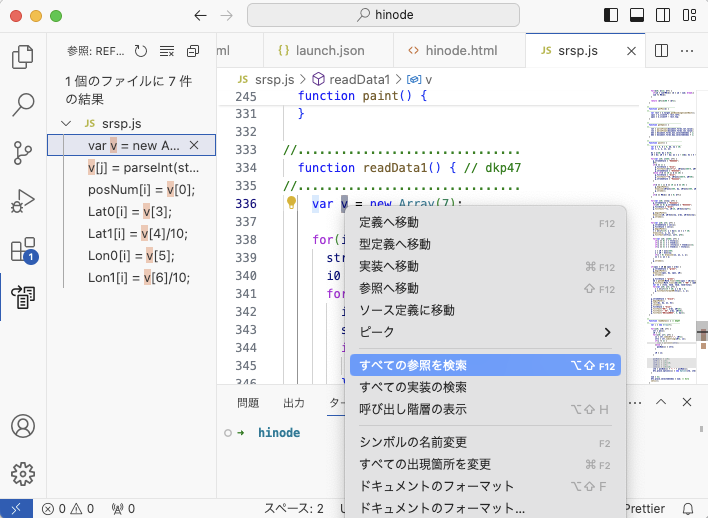Split the editor to the right
The image size is (708, 518).
[x=661, y=51]
